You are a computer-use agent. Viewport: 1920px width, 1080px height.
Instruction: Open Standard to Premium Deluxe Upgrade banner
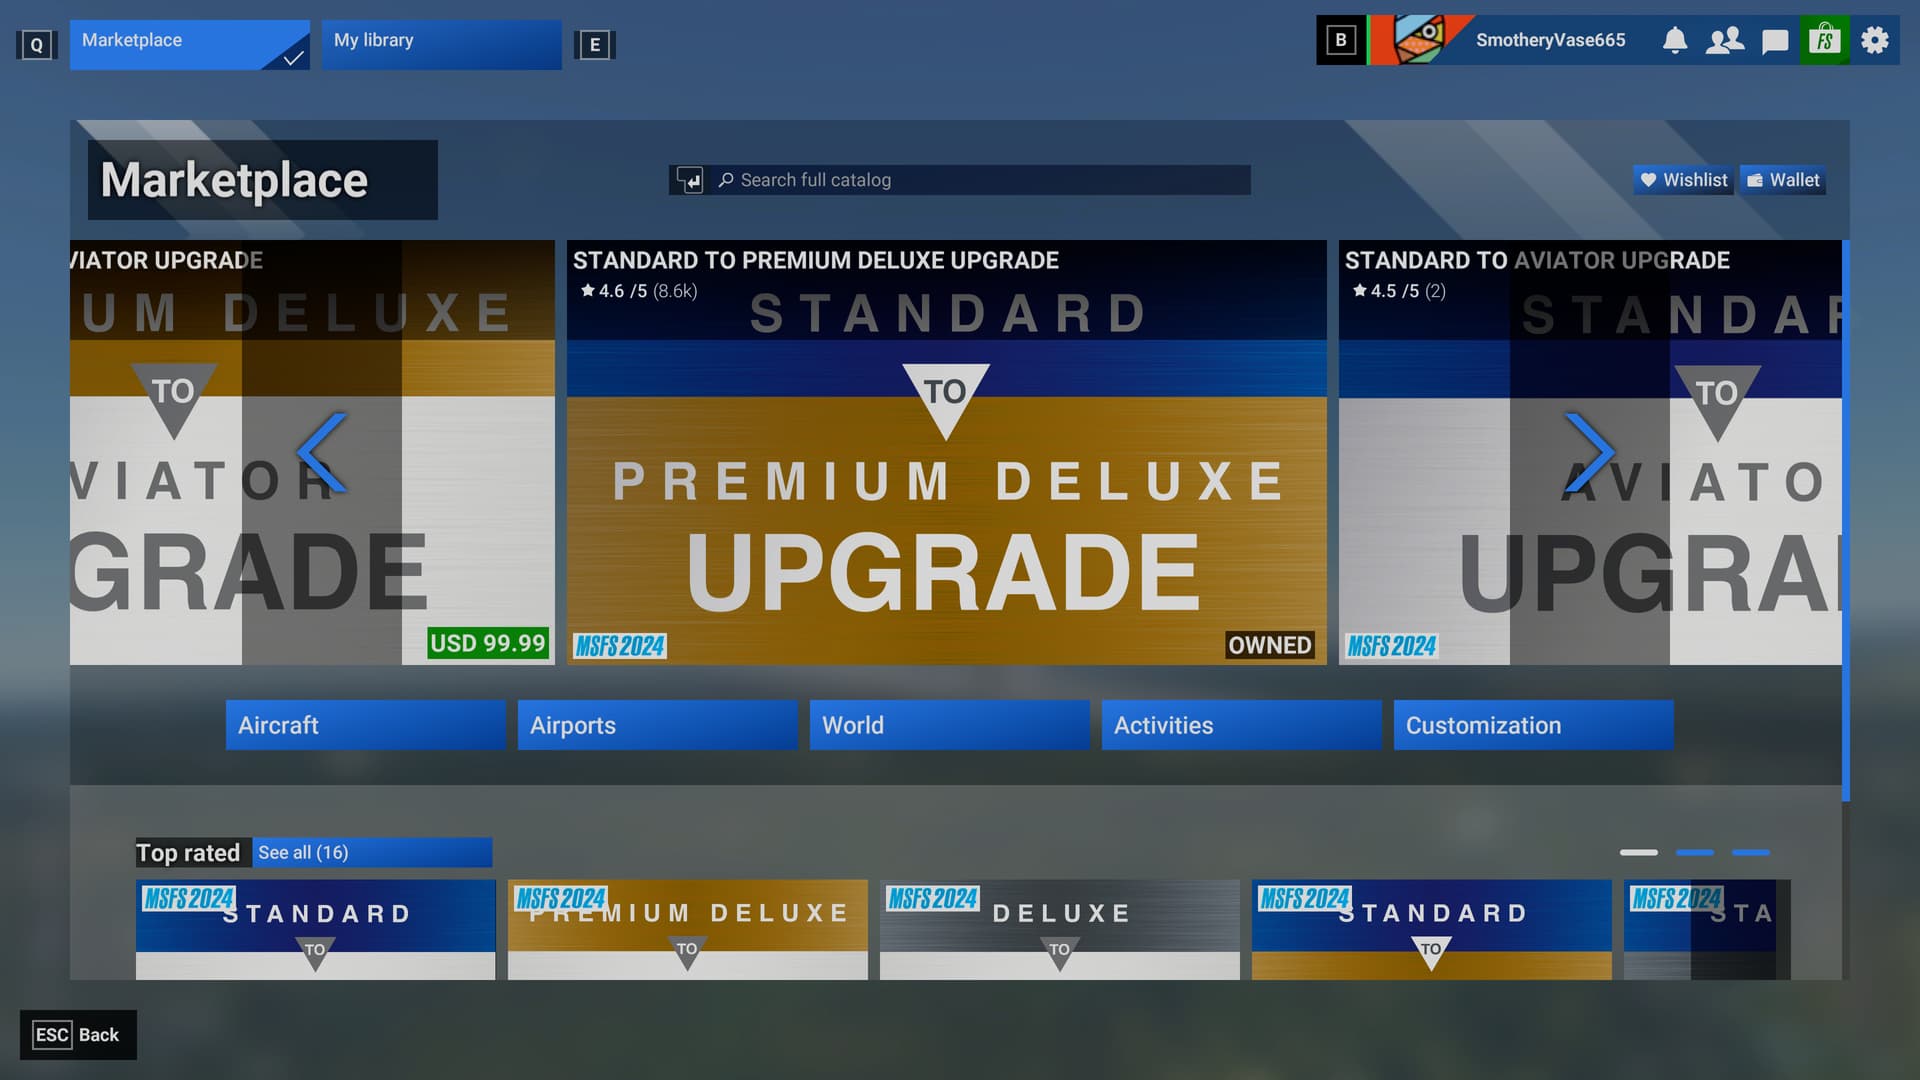tap(947, 452)
